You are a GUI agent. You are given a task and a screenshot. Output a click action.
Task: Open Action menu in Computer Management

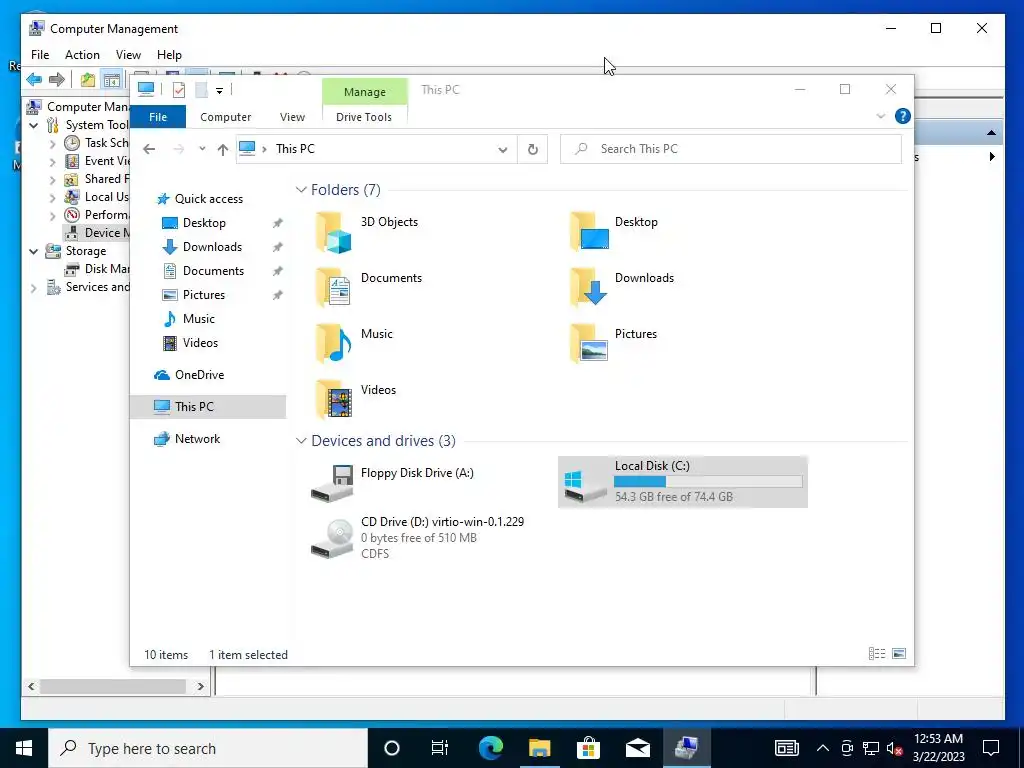point(82,55)
